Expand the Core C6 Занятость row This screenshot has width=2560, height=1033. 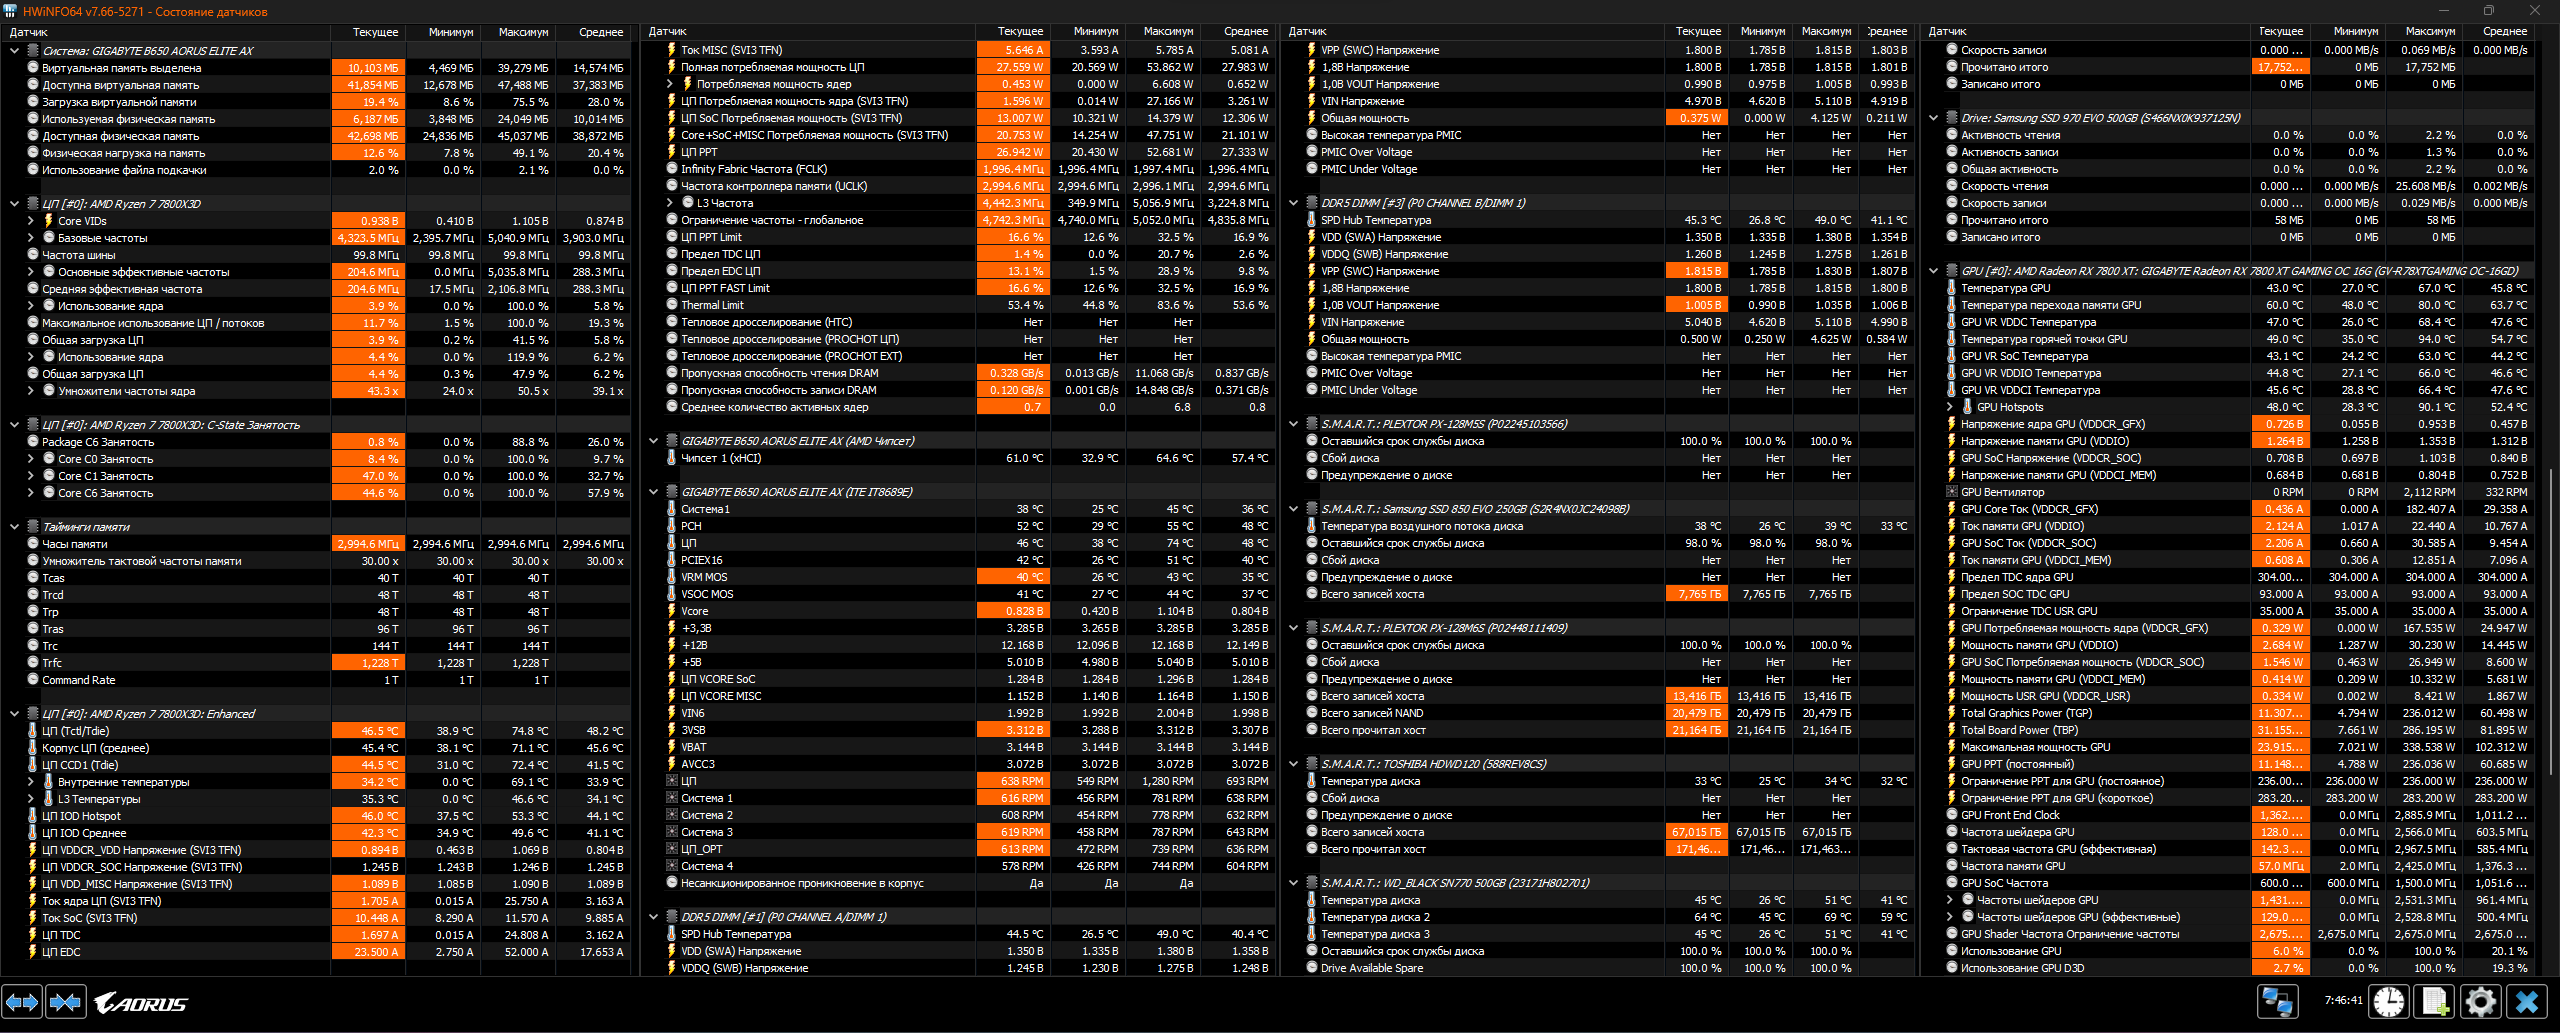30,493
